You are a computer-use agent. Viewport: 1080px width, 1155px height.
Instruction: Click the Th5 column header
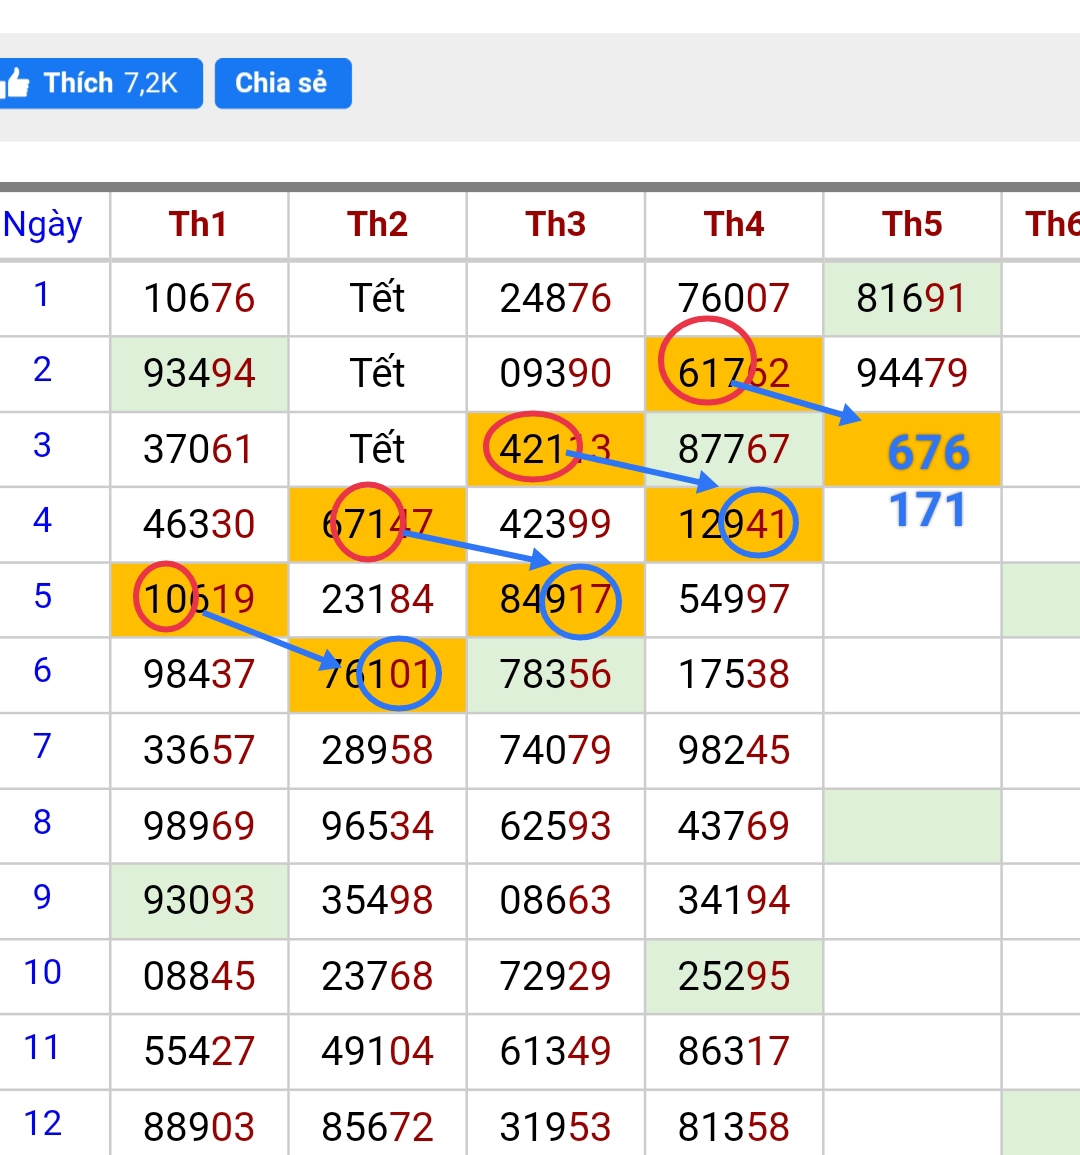pos(911,224)
